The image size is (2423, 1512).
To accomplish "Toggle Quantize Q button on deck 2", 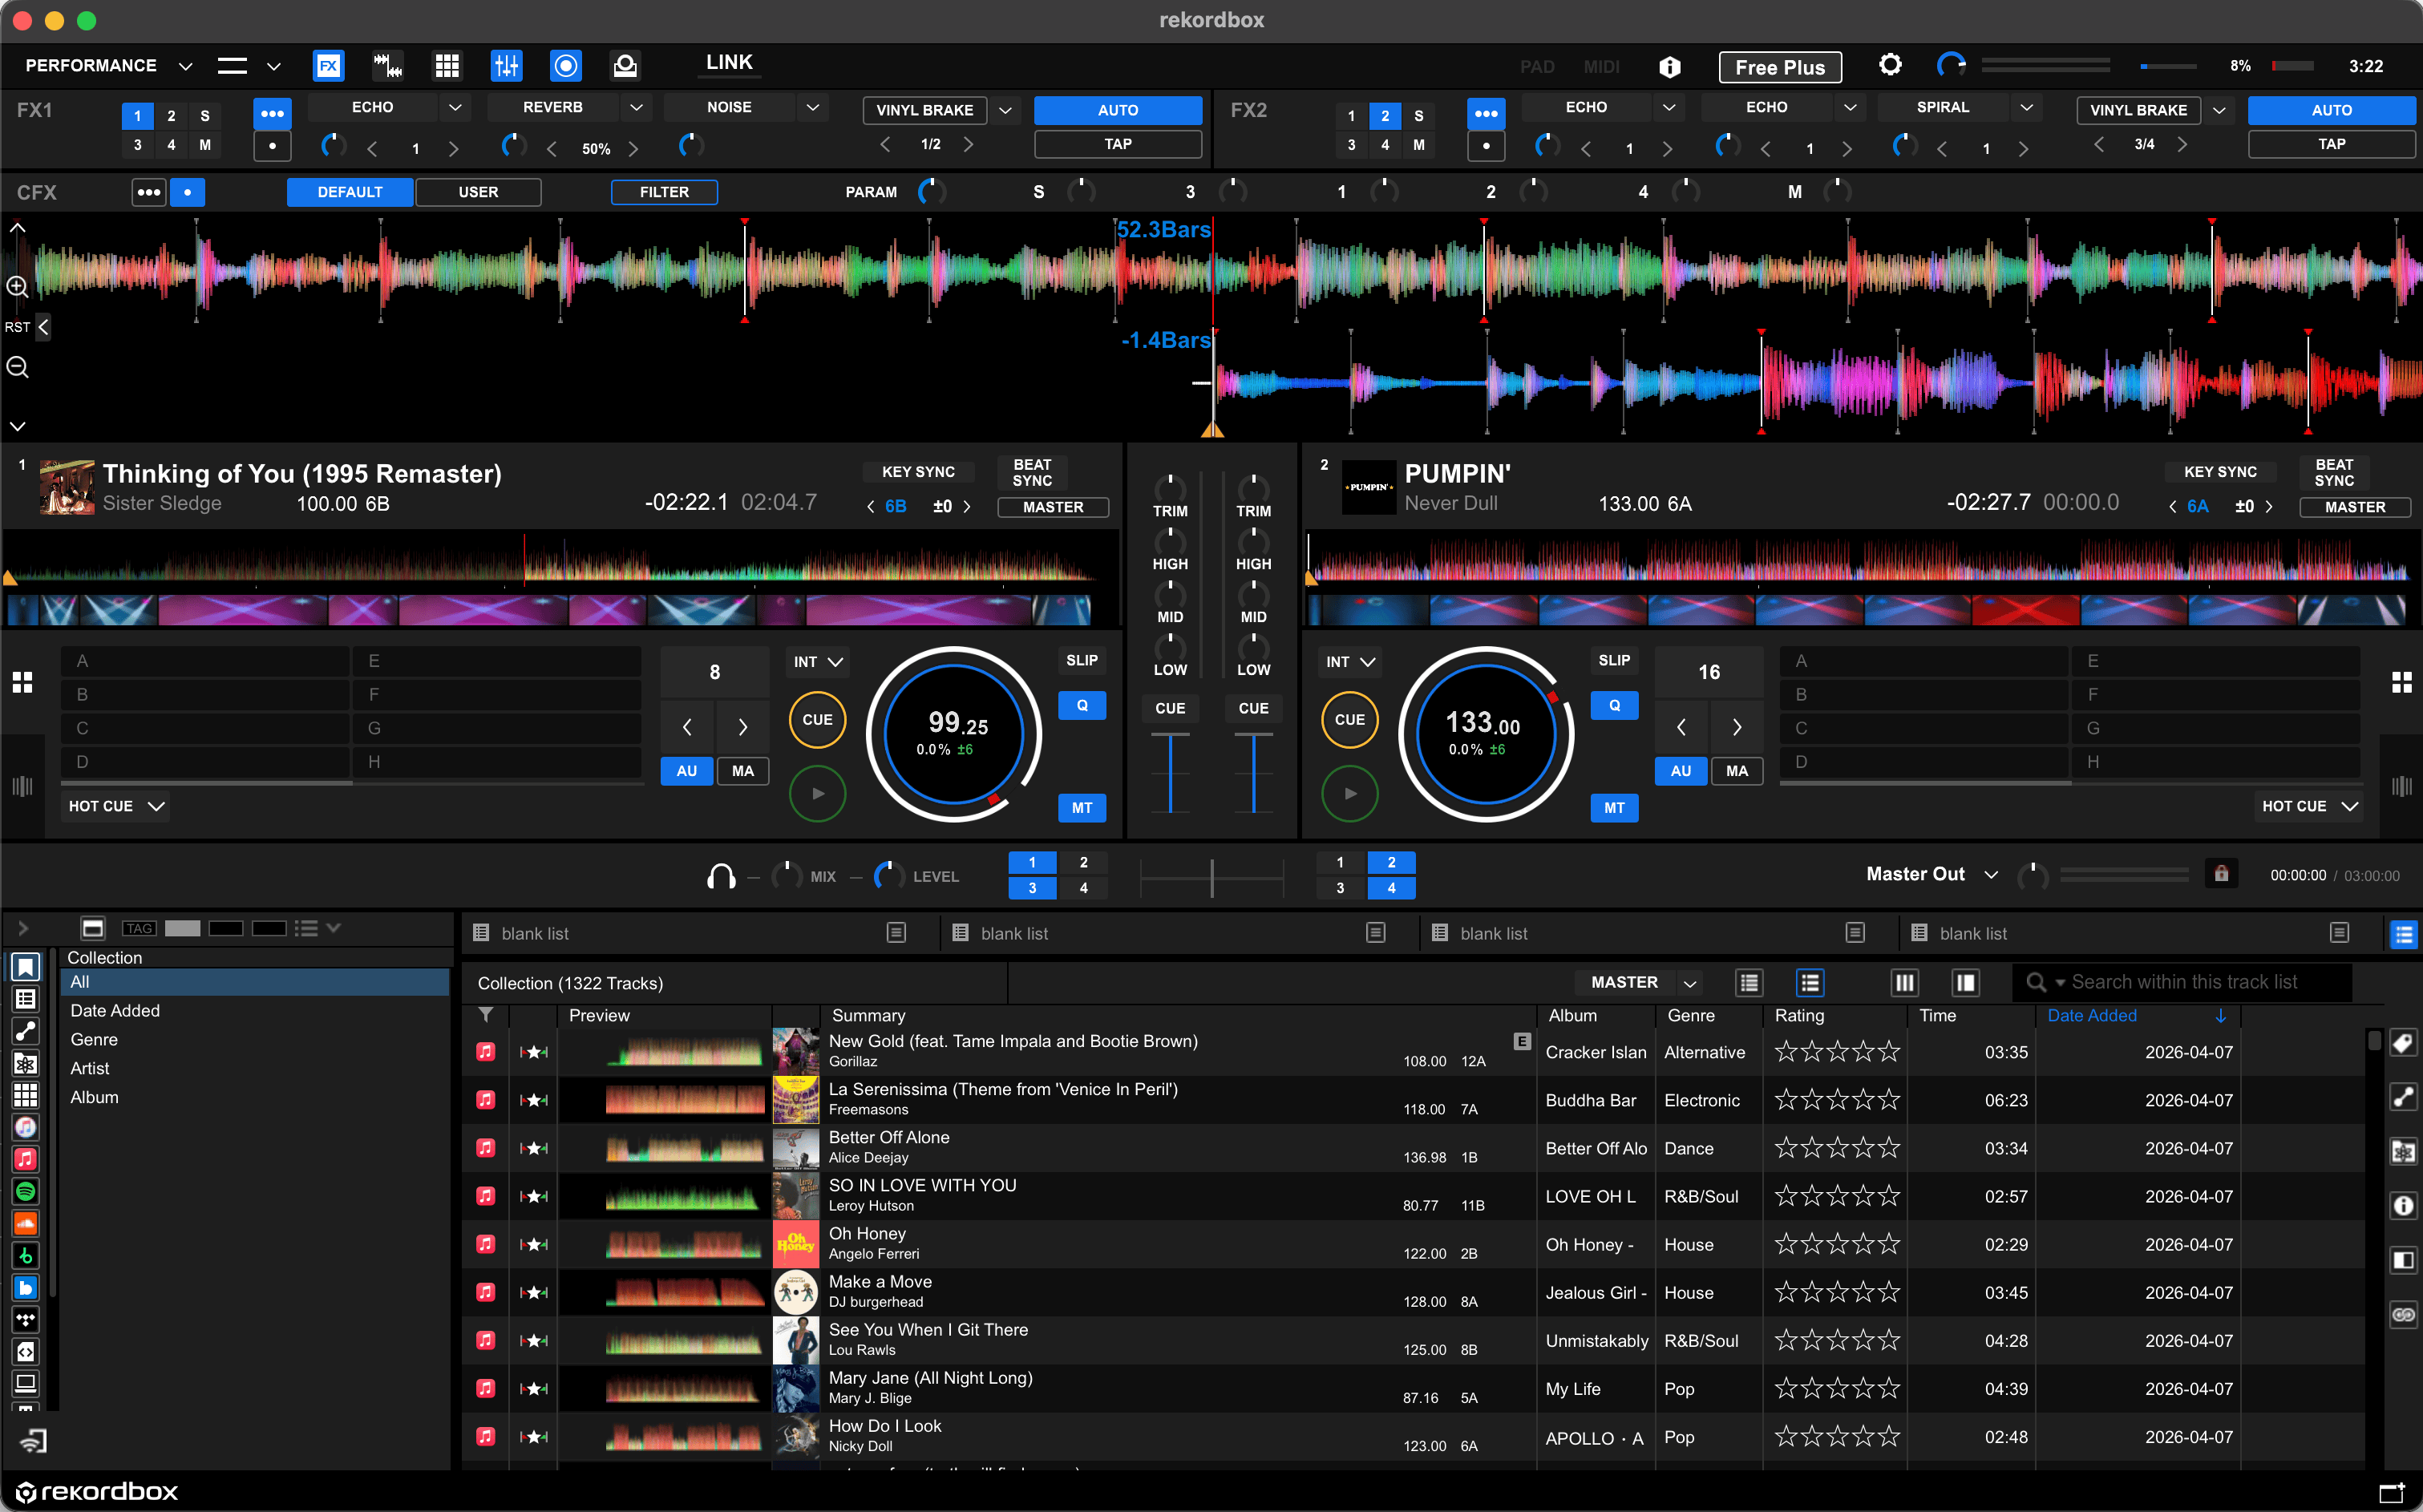I will coord(1613,706).
